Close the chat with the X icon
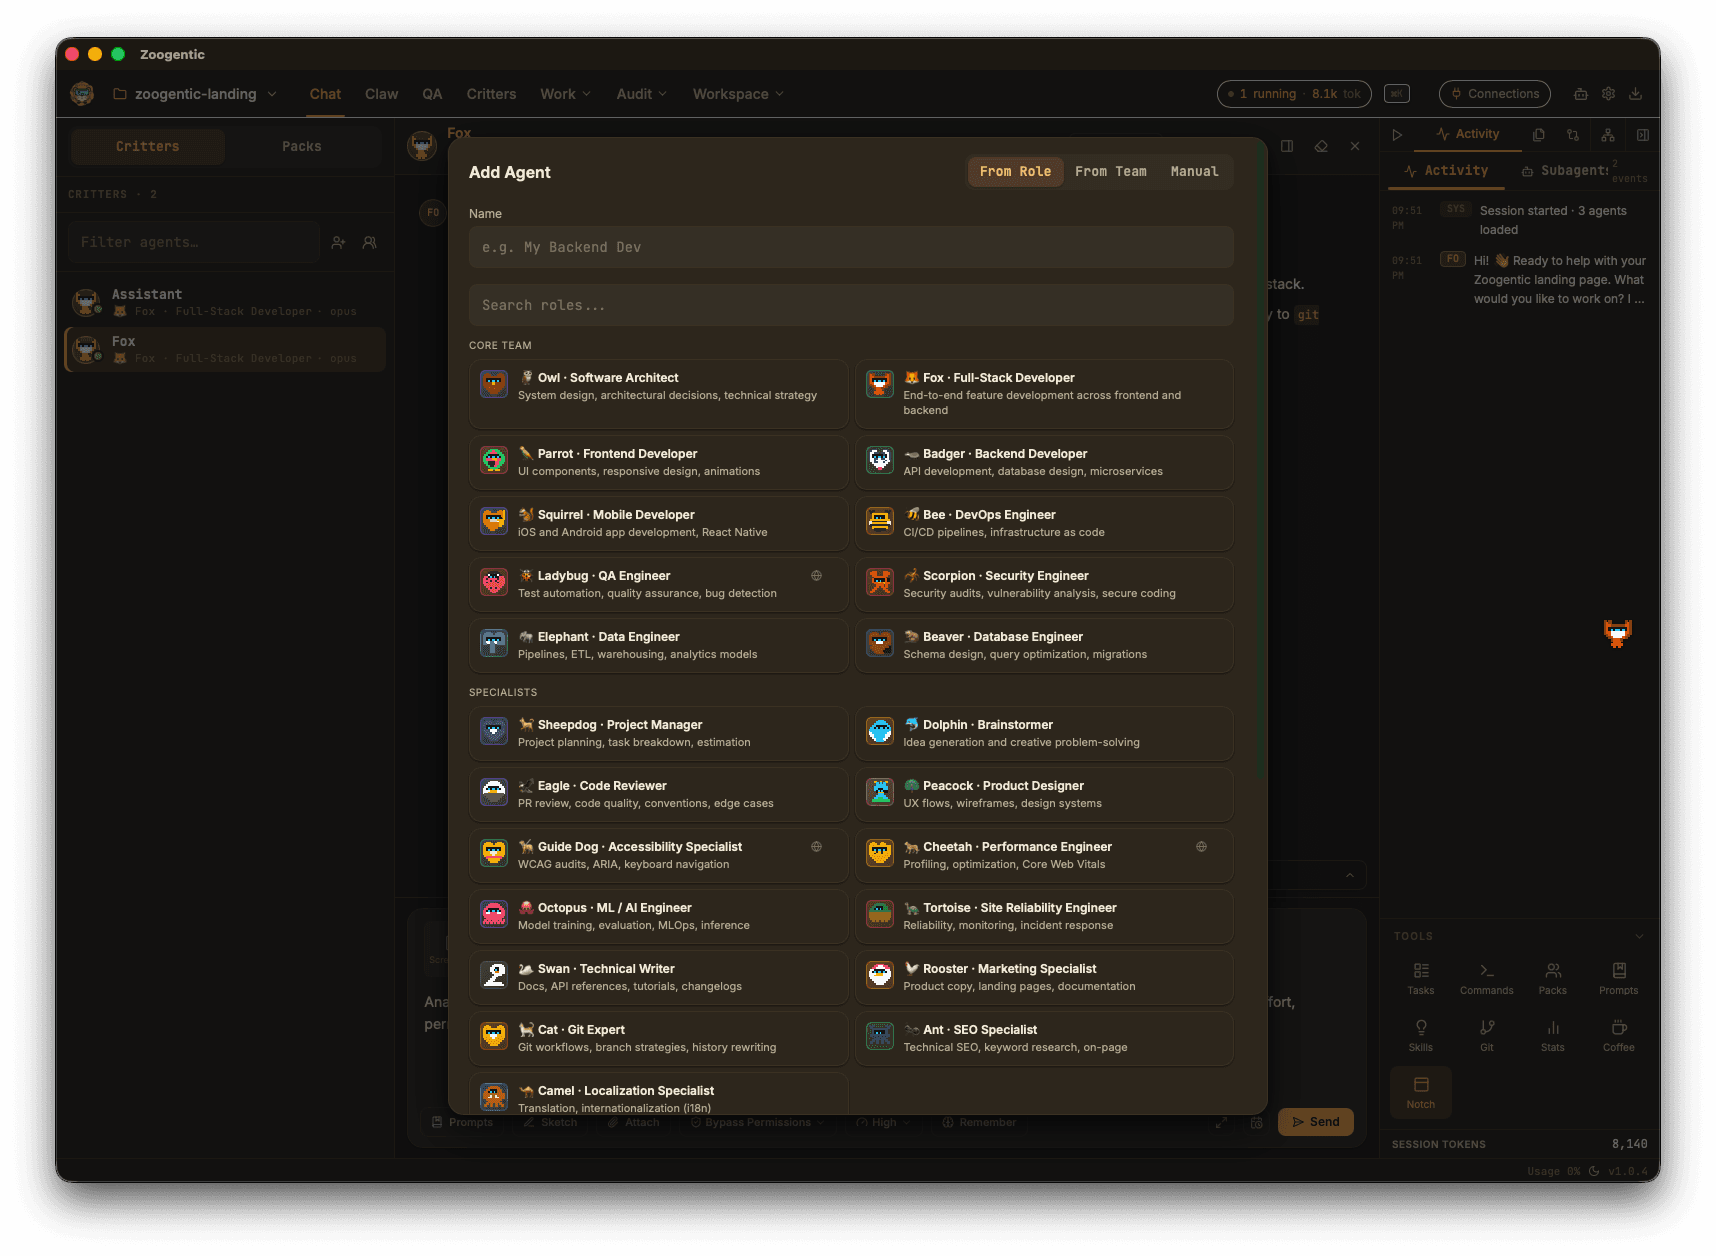This screenshot has width=1716, height=1256. click(1355, 146)
